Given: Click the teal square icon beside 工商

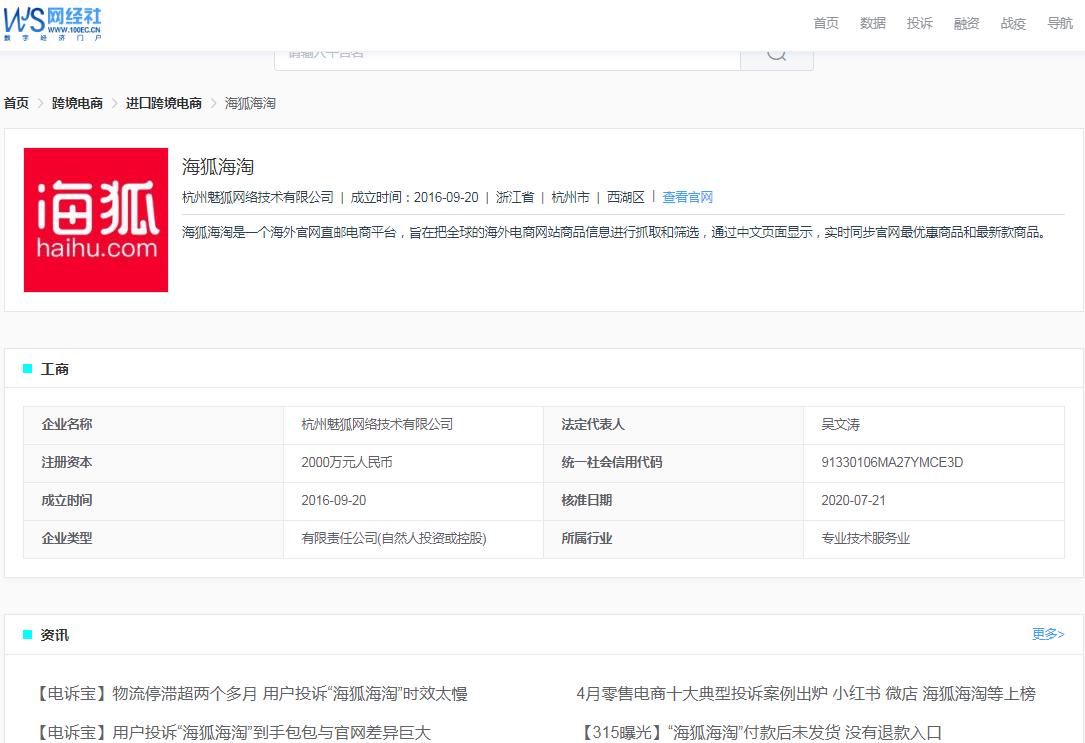Looking at the screenshot, I should click(28, 369).
